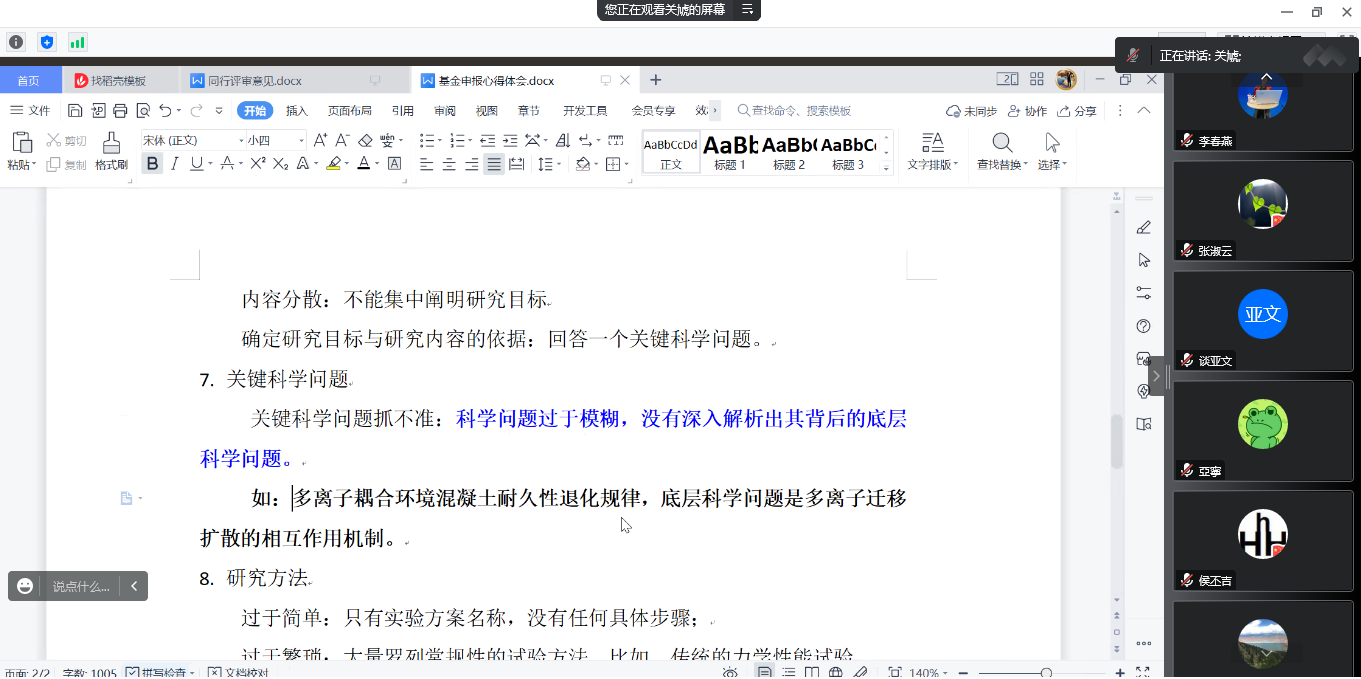Open the 插入 ribbon tab

[297, 111]
